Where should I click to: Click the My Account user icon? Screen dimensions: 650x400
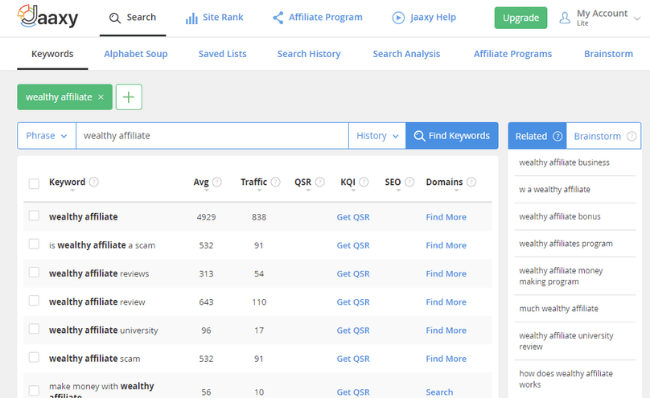565,18
